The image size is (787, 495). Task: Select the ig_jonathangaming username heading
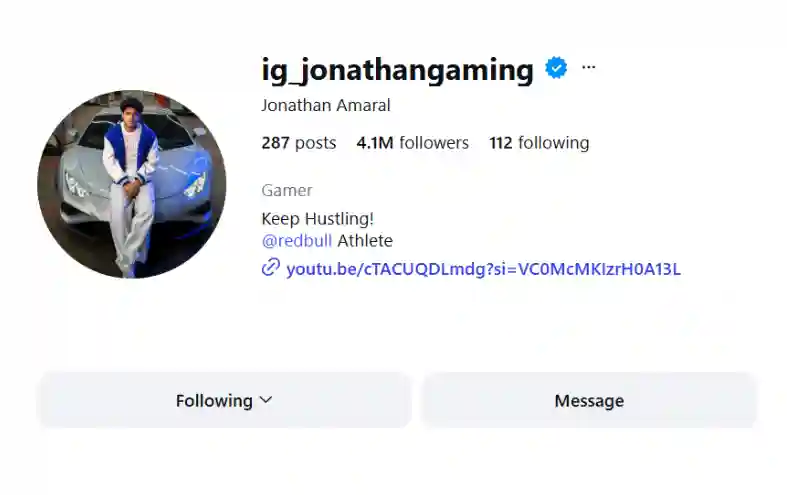398,70
